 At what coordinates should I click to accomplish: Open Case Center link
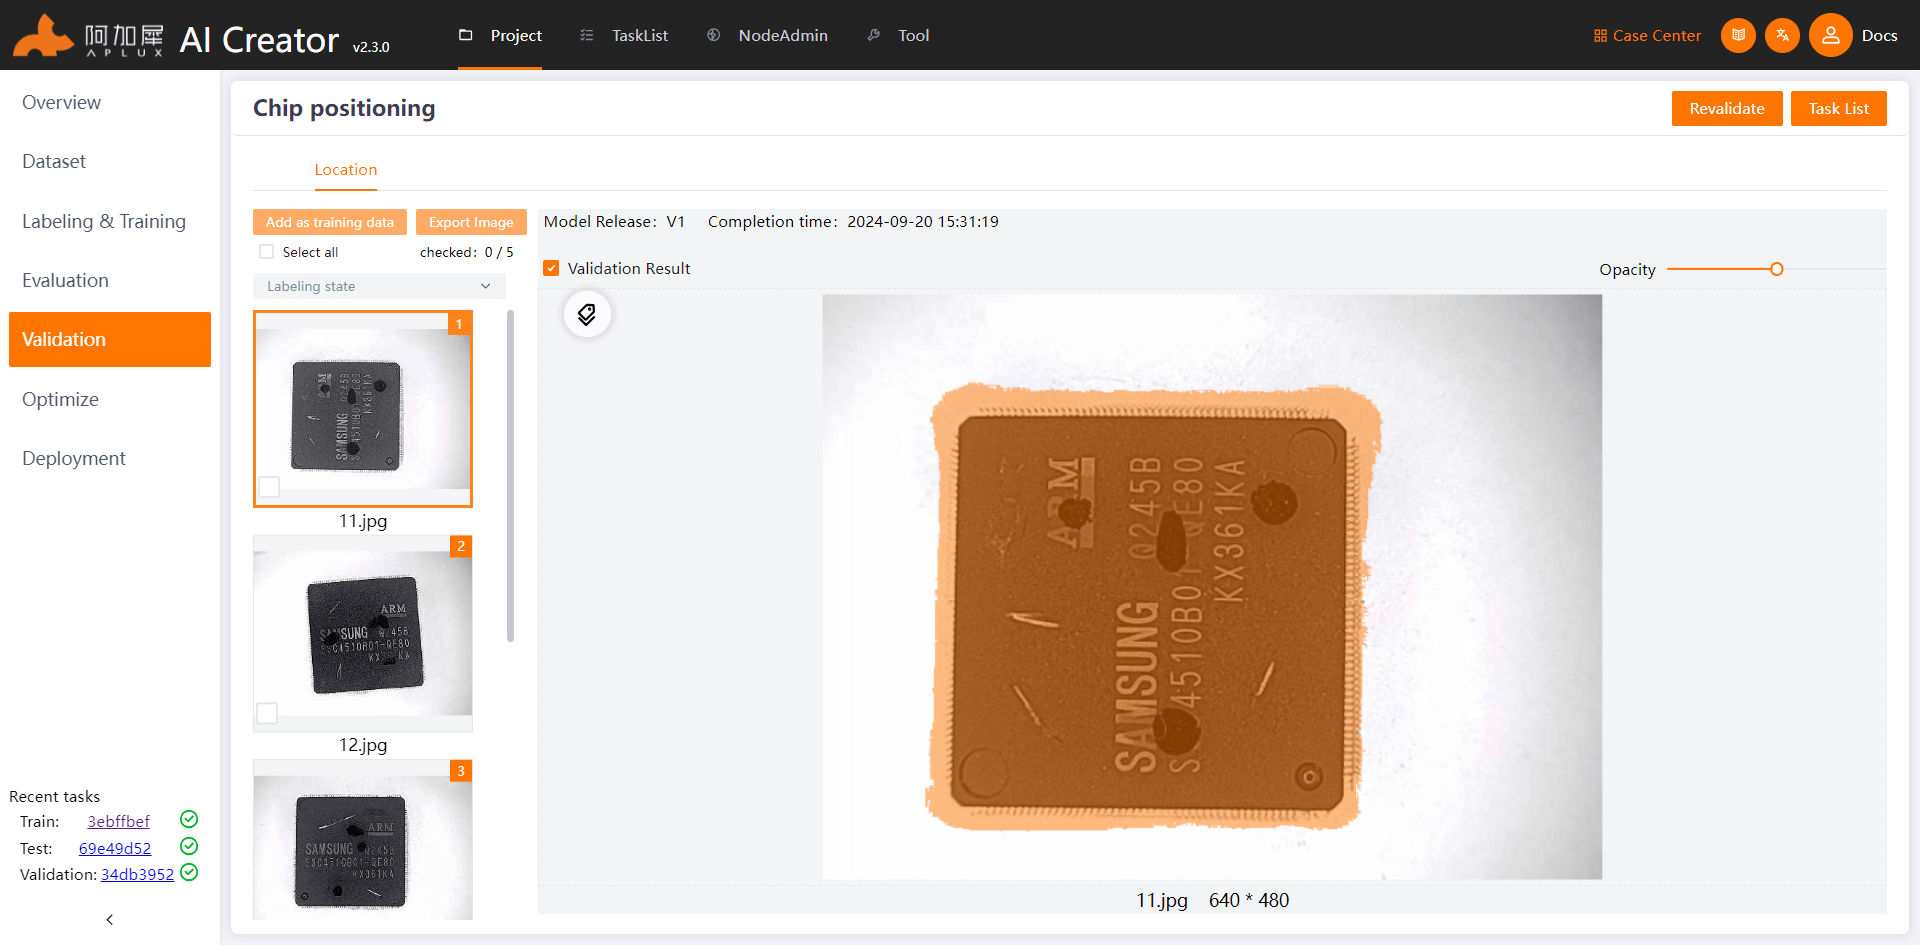(1647, 35)
